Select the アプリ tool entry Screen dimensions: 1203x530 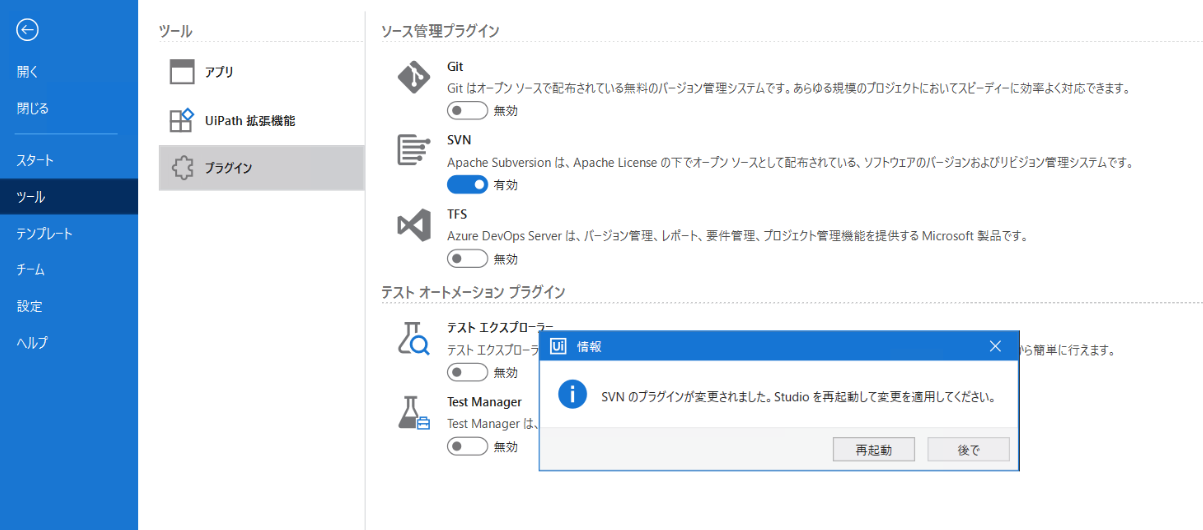tap(261, 73)
